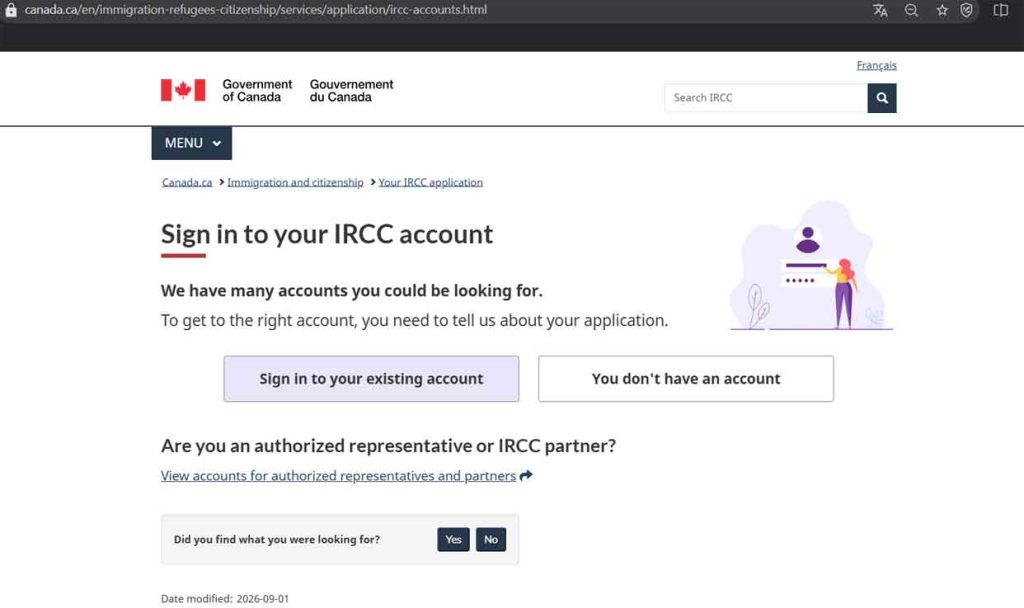Open the browser translate page icon
This screenshot has width=1024, height=608.
880,10
